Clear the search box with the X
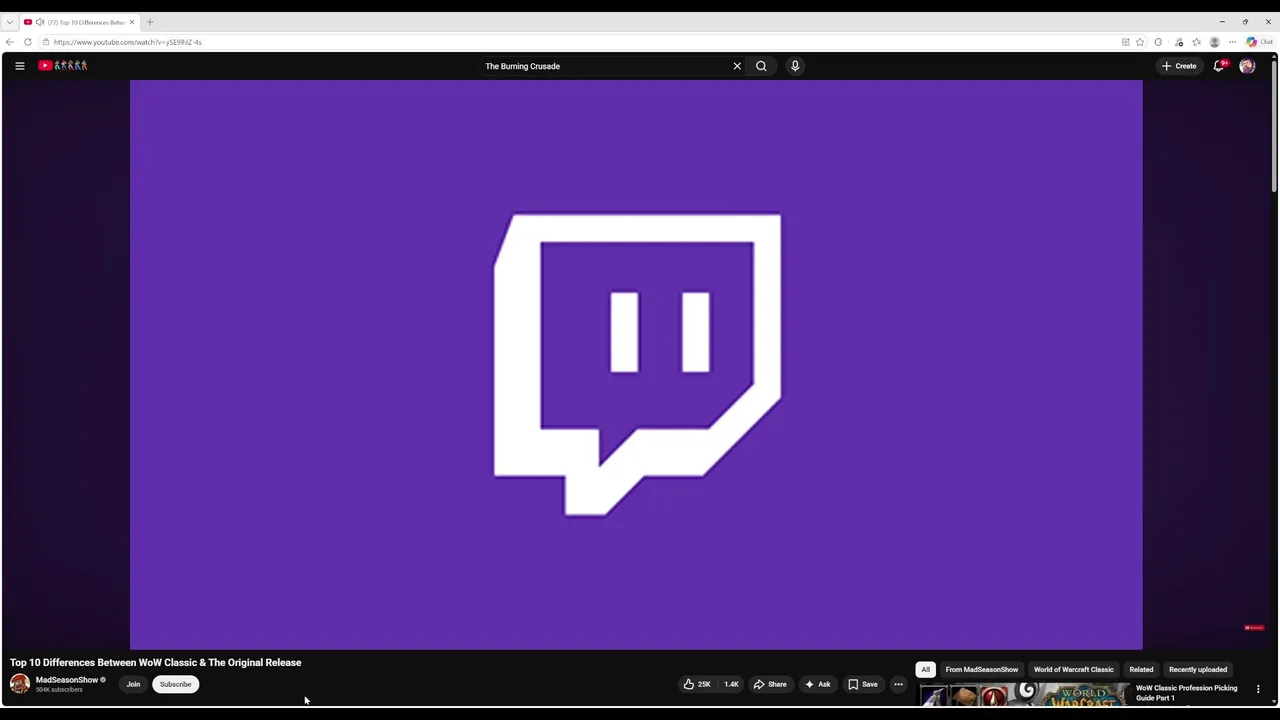The width and height of the screenshot is (1280, 720). [x=737, y=66]
